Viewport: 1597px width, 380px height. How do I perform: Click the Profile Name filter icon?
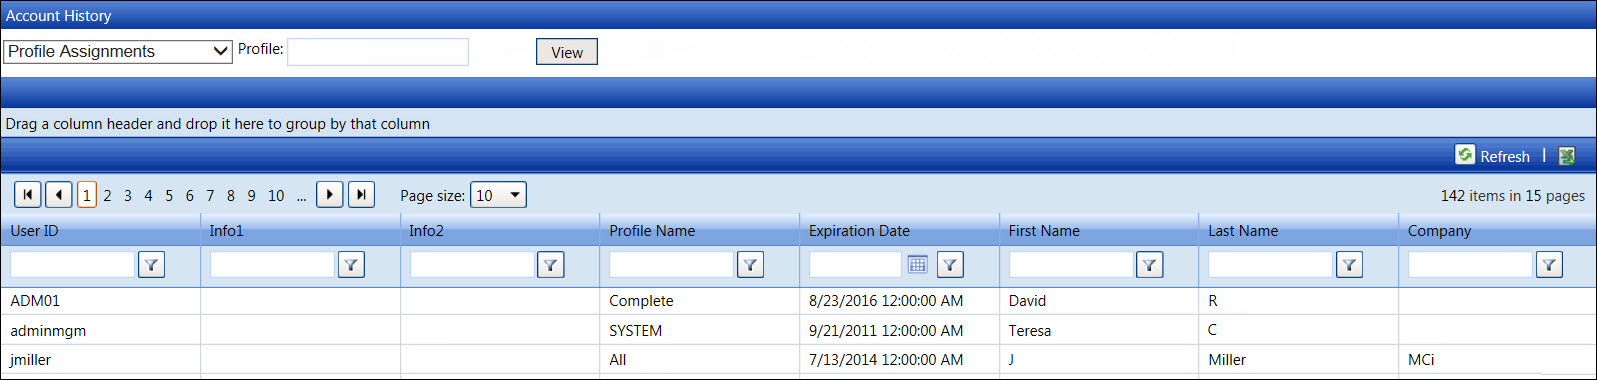pyautogui.click(x=750, y=265)
